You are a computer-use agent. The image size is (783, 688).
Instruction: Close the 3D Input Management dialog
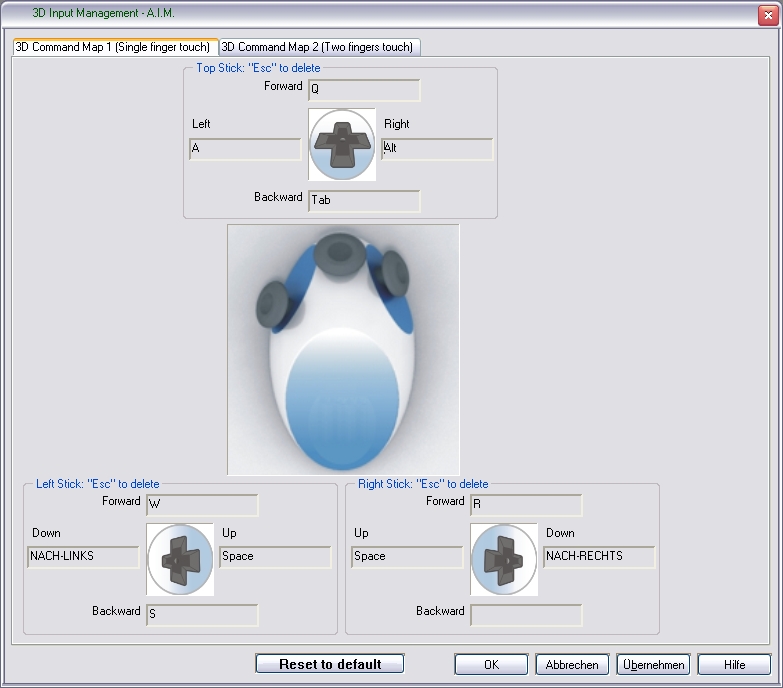(768, 15)
